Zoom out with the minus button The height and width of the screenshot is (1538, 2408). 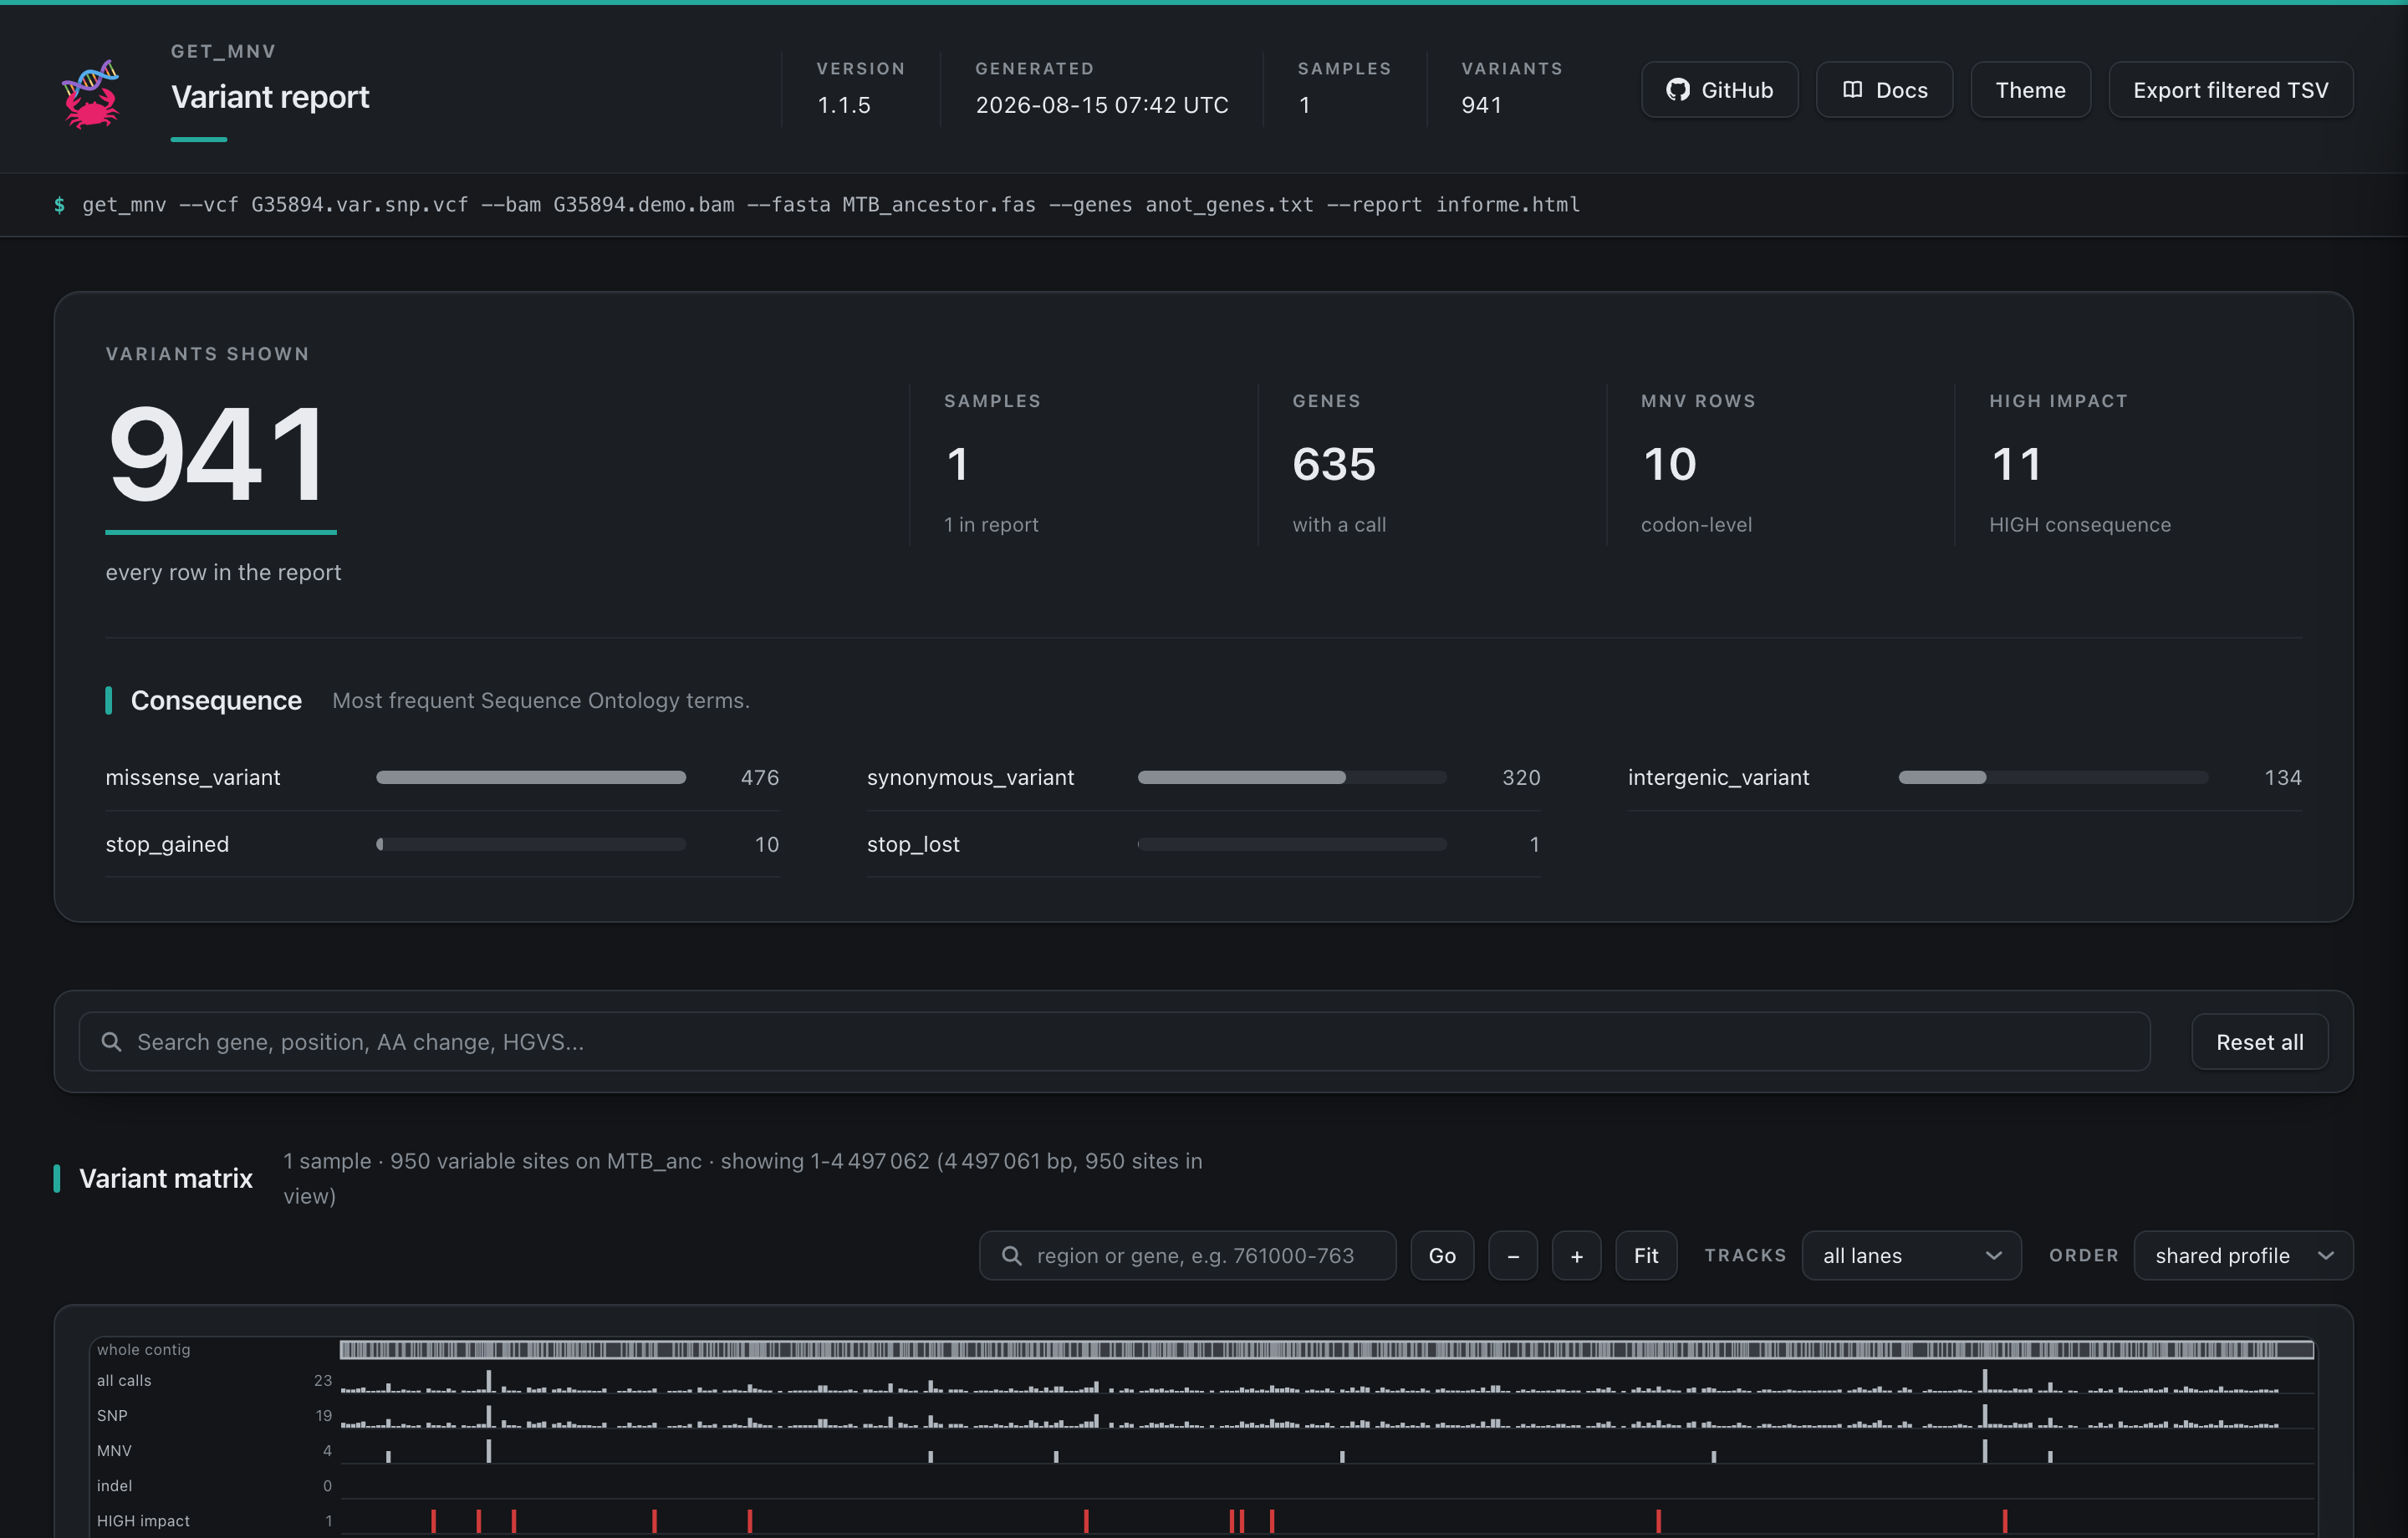(1513, 1256)
